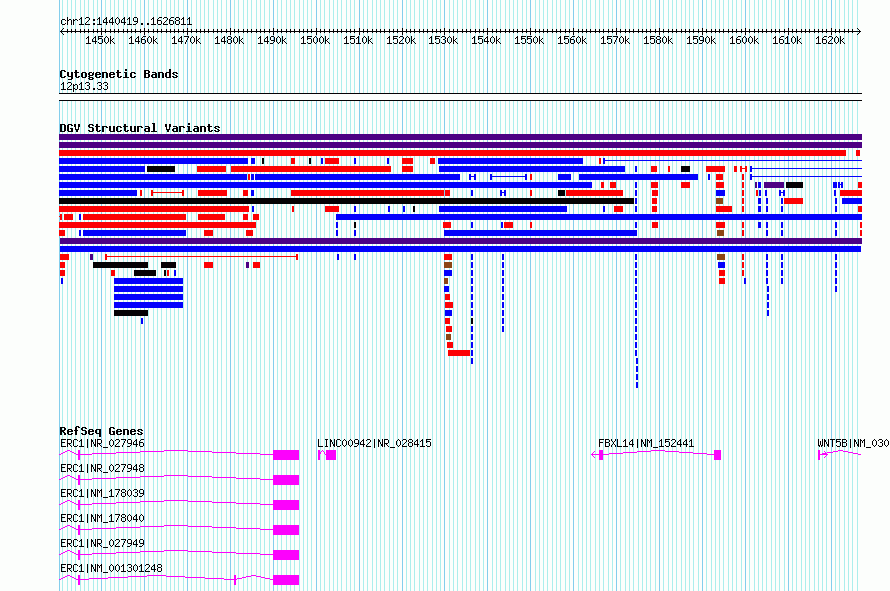The height and width of the screenshot is (591, 890).
Task: Open the ERC1|NR_027946 transcript label
Action: pos(102,443)
